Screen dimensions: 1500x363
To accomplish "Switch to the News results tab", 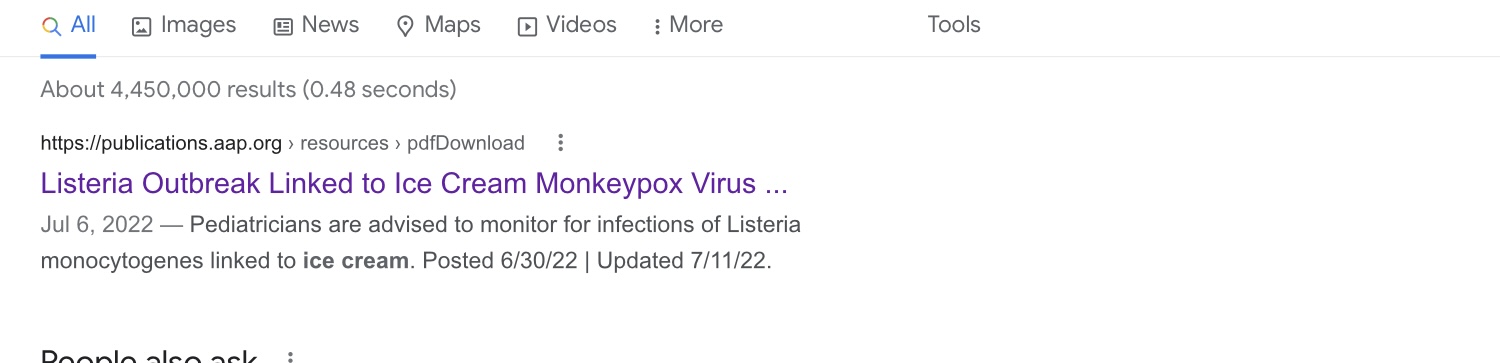I will pyautogui.click(x=316, y=25).
